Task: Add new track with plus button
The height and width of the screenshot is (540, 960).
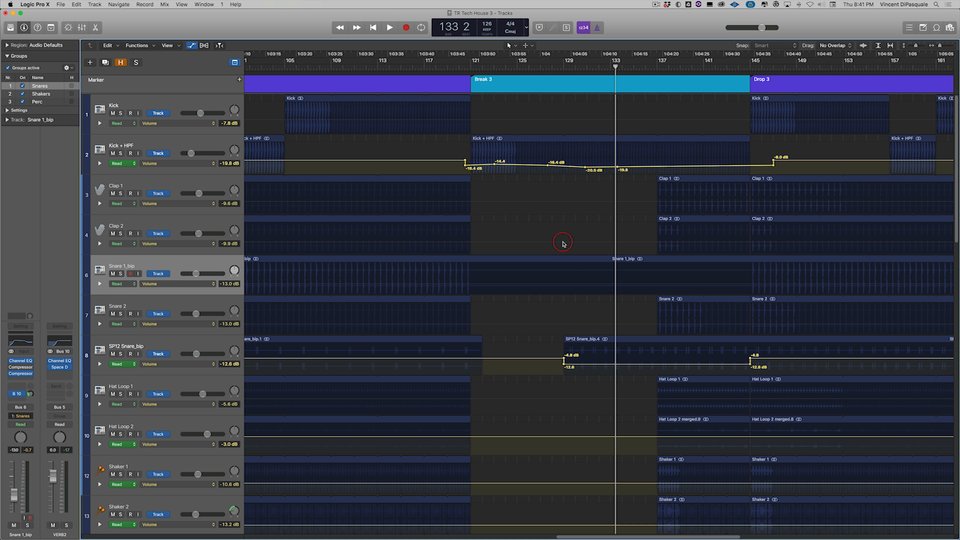Action: [x=90, y=62]
